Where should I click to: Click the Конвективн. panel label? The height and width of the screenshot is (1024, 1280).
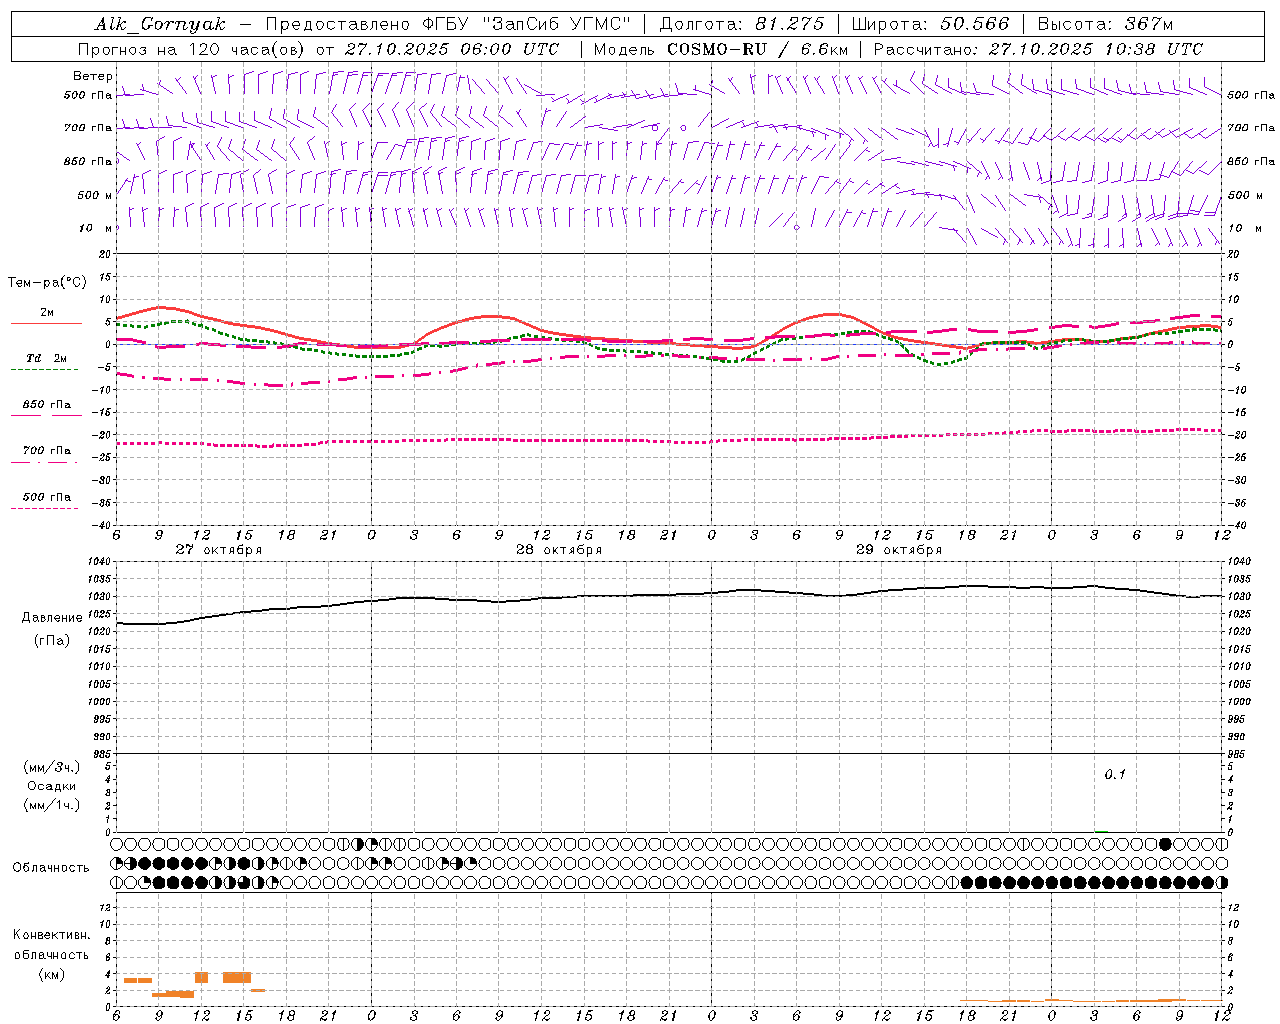(x=51, y=935)
